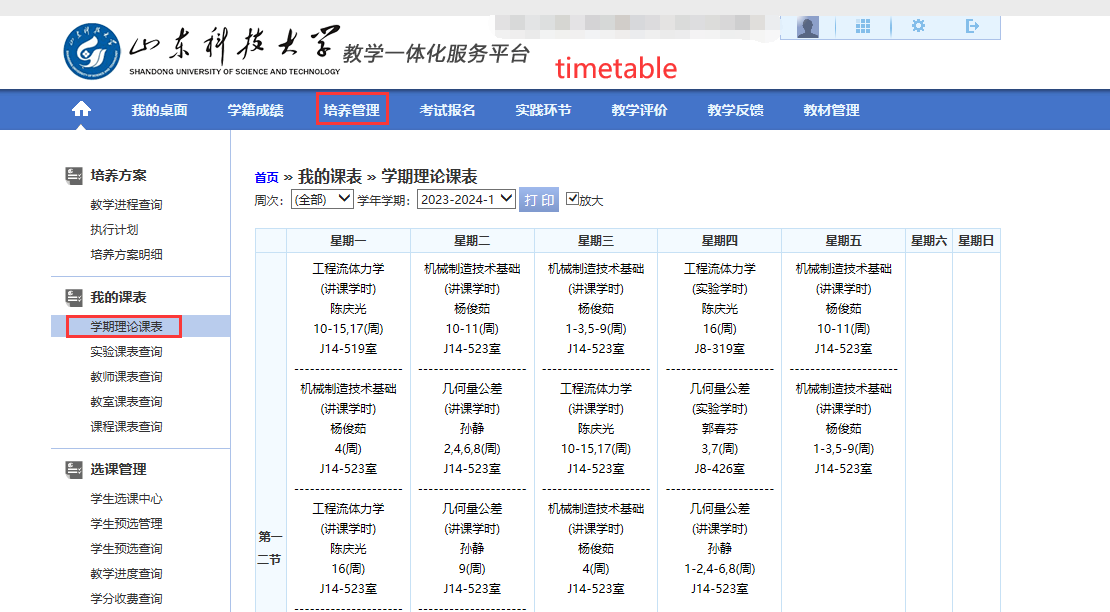
Task: Click the 选课管理 section icon in sidebar
Action: (73, 470)
